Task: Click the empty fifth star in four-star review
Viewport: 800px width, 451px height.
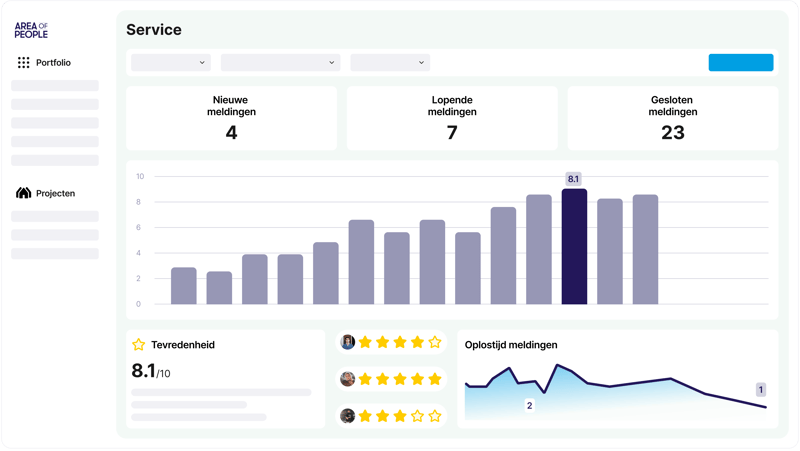Action: pos(435,342)
